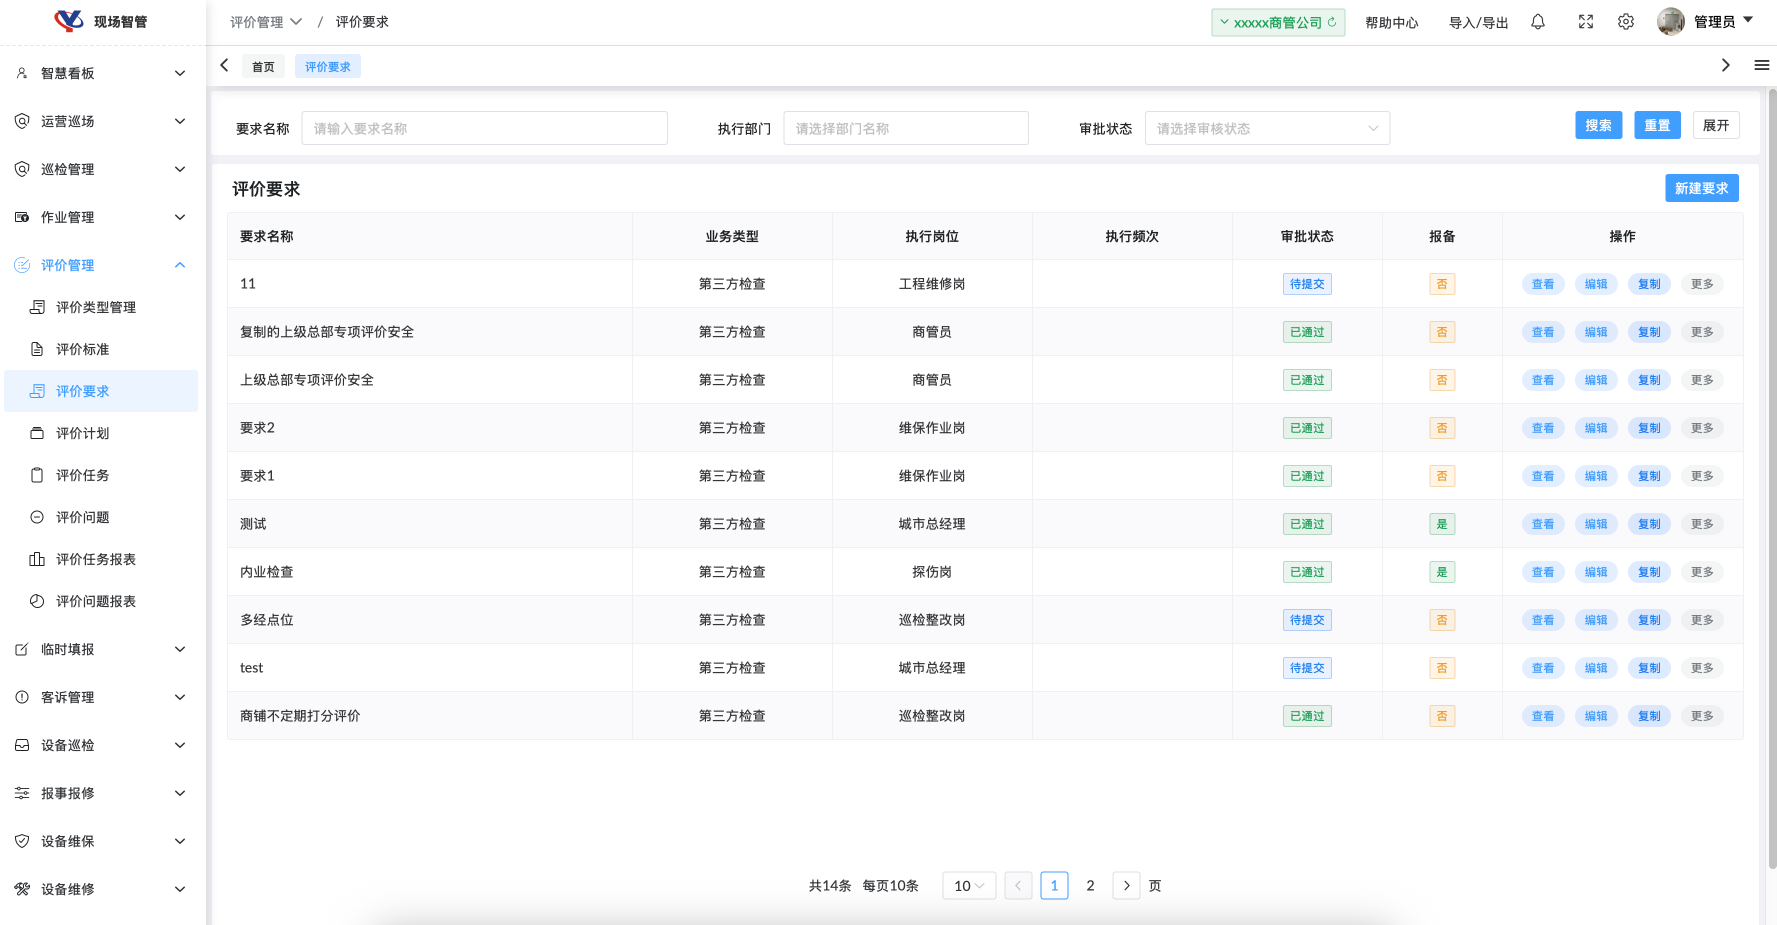
Task: Click the 新建要求 button
Action: [x=1701, y=188]
